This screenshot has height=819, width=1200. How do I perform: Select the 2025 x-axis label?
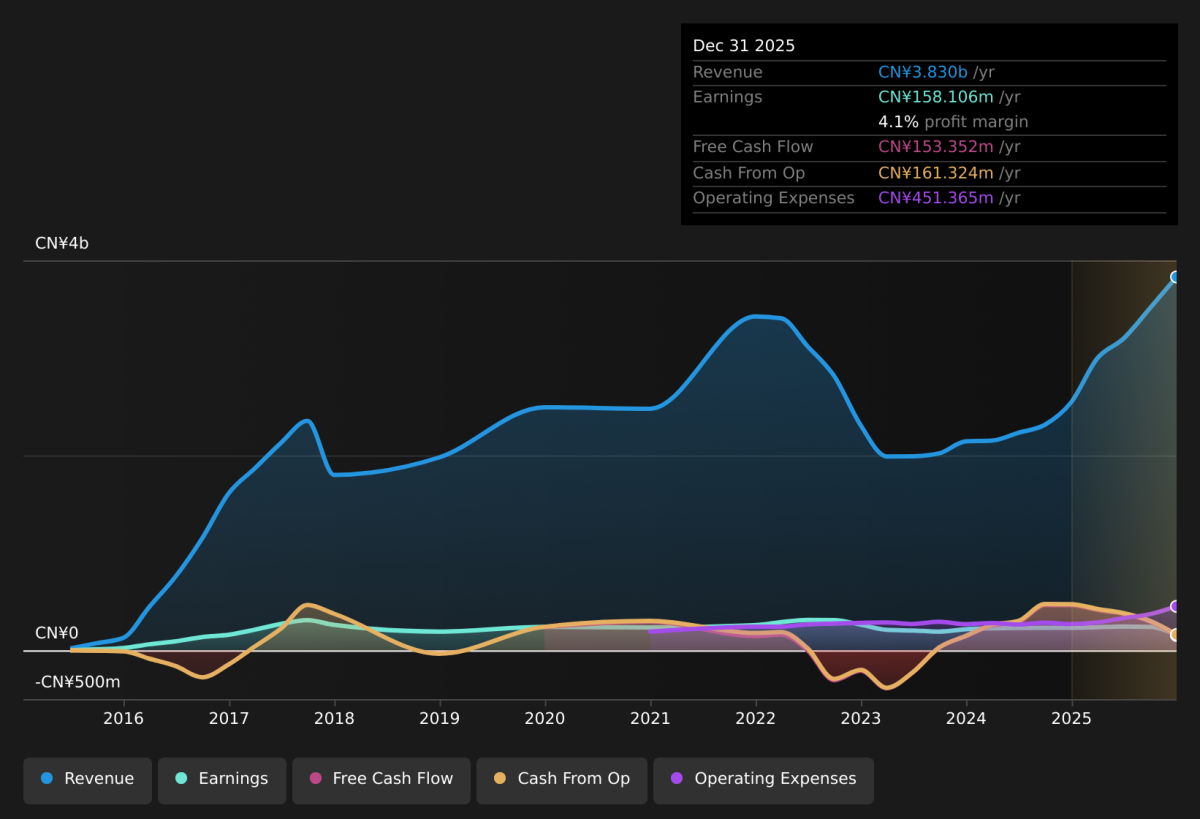(1071, 718)
